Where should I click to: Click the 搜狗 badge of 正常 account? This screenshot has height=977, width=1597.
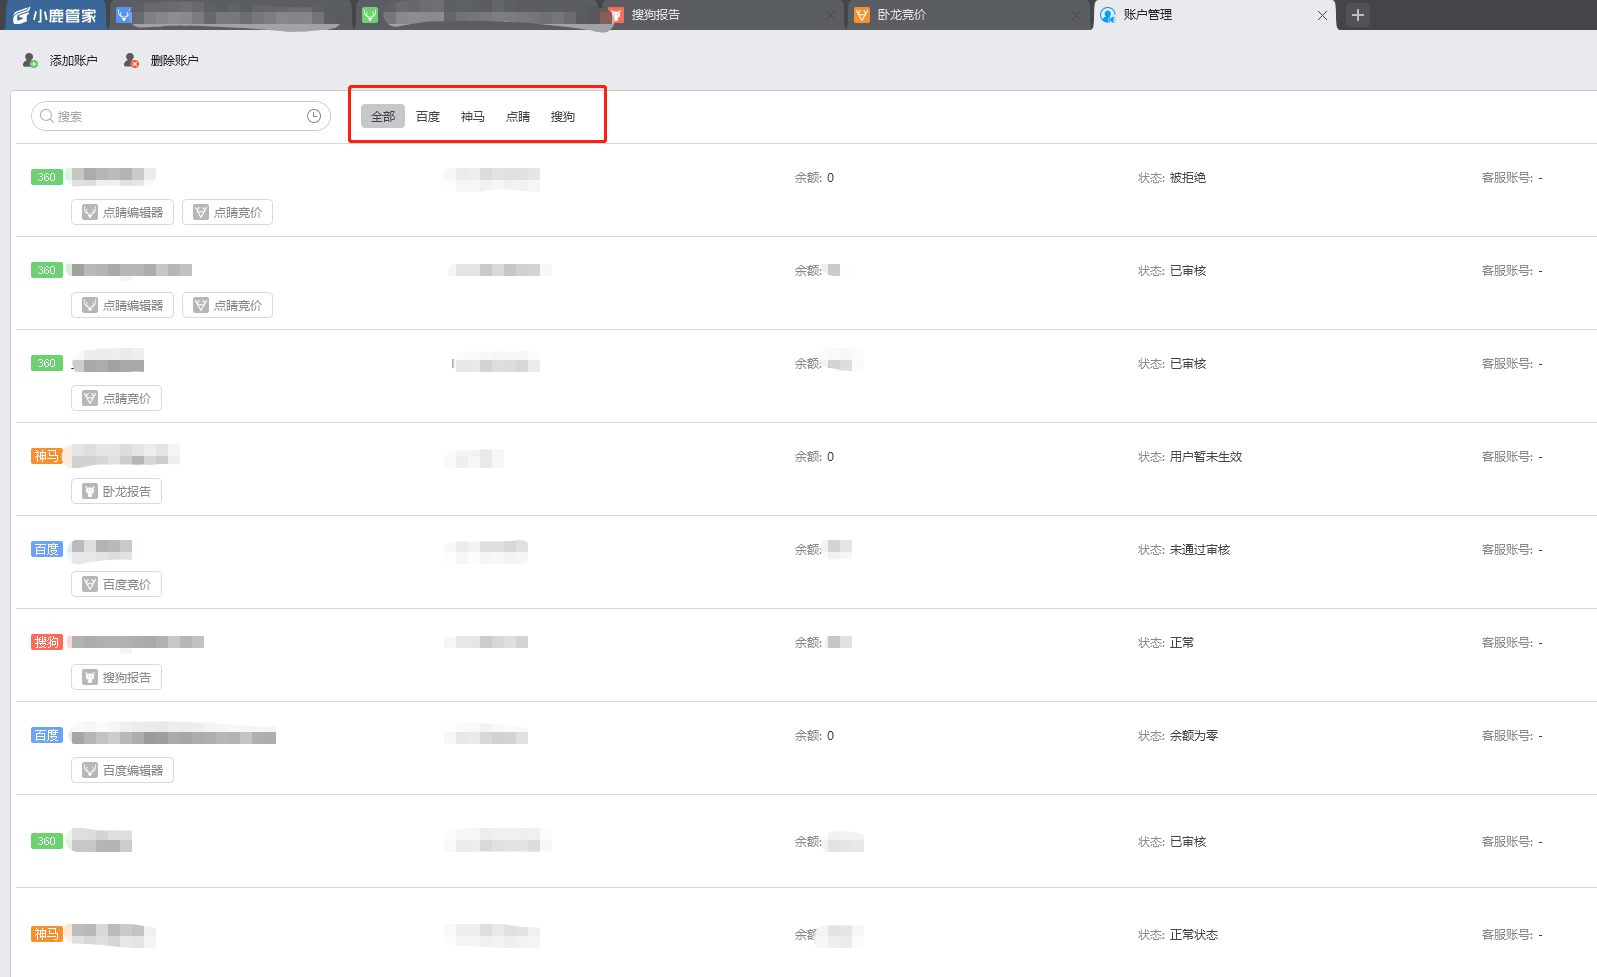47,642
